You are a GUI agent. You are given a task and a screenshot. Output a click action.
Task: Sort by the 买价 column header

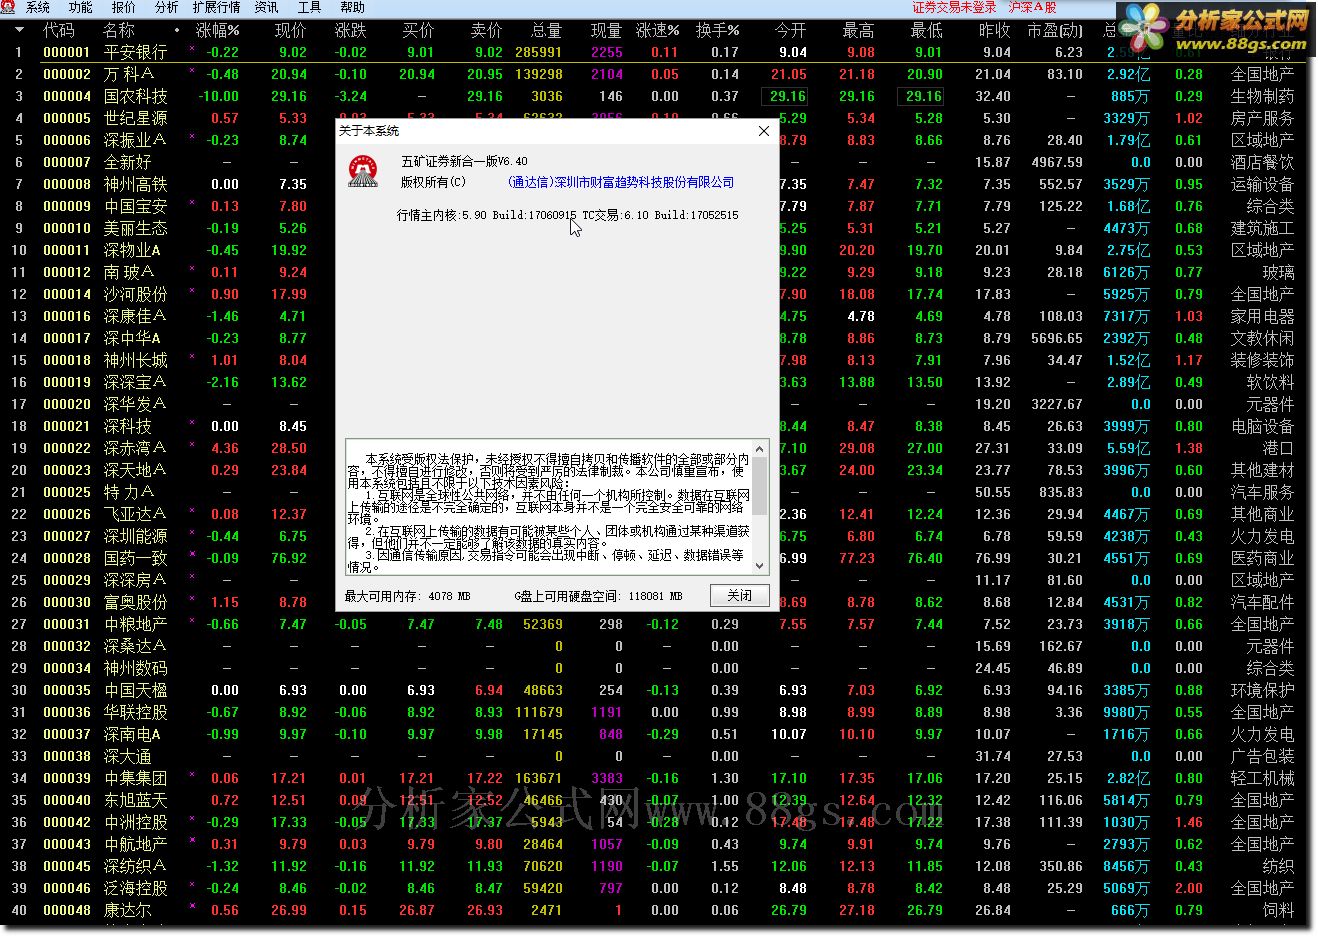coord(418,30)
